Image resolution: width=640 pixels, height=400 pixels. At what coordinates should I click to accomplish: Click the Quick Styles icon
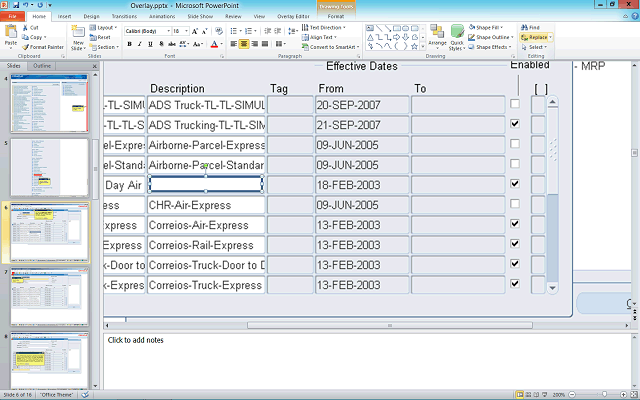point(457,37)
